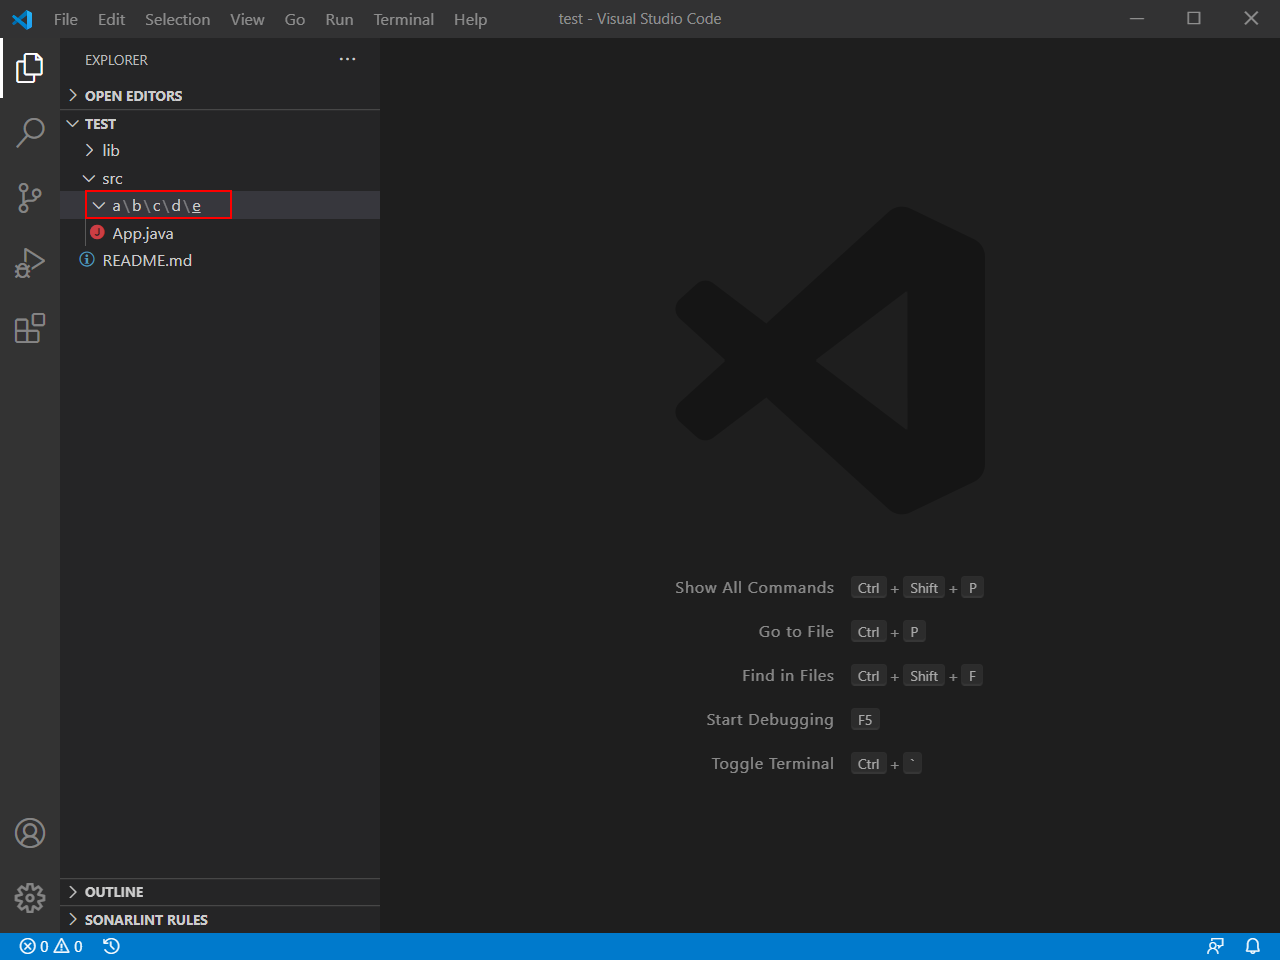
Task: Expand the SONARLINT RULES section
Action: [220, 920]
